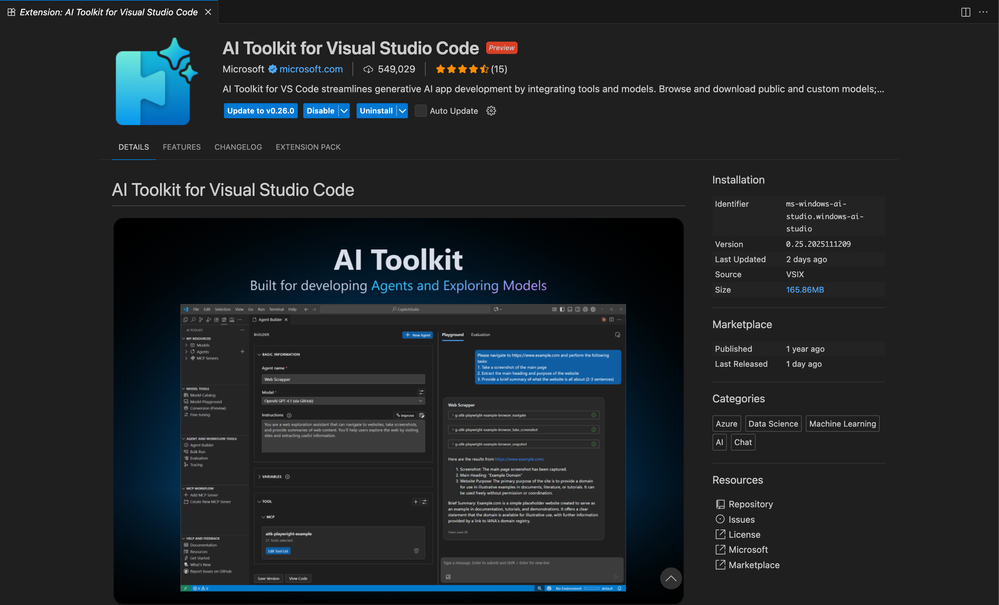
Task: Switch to the Features tab
Action: (x=182, y=147)
